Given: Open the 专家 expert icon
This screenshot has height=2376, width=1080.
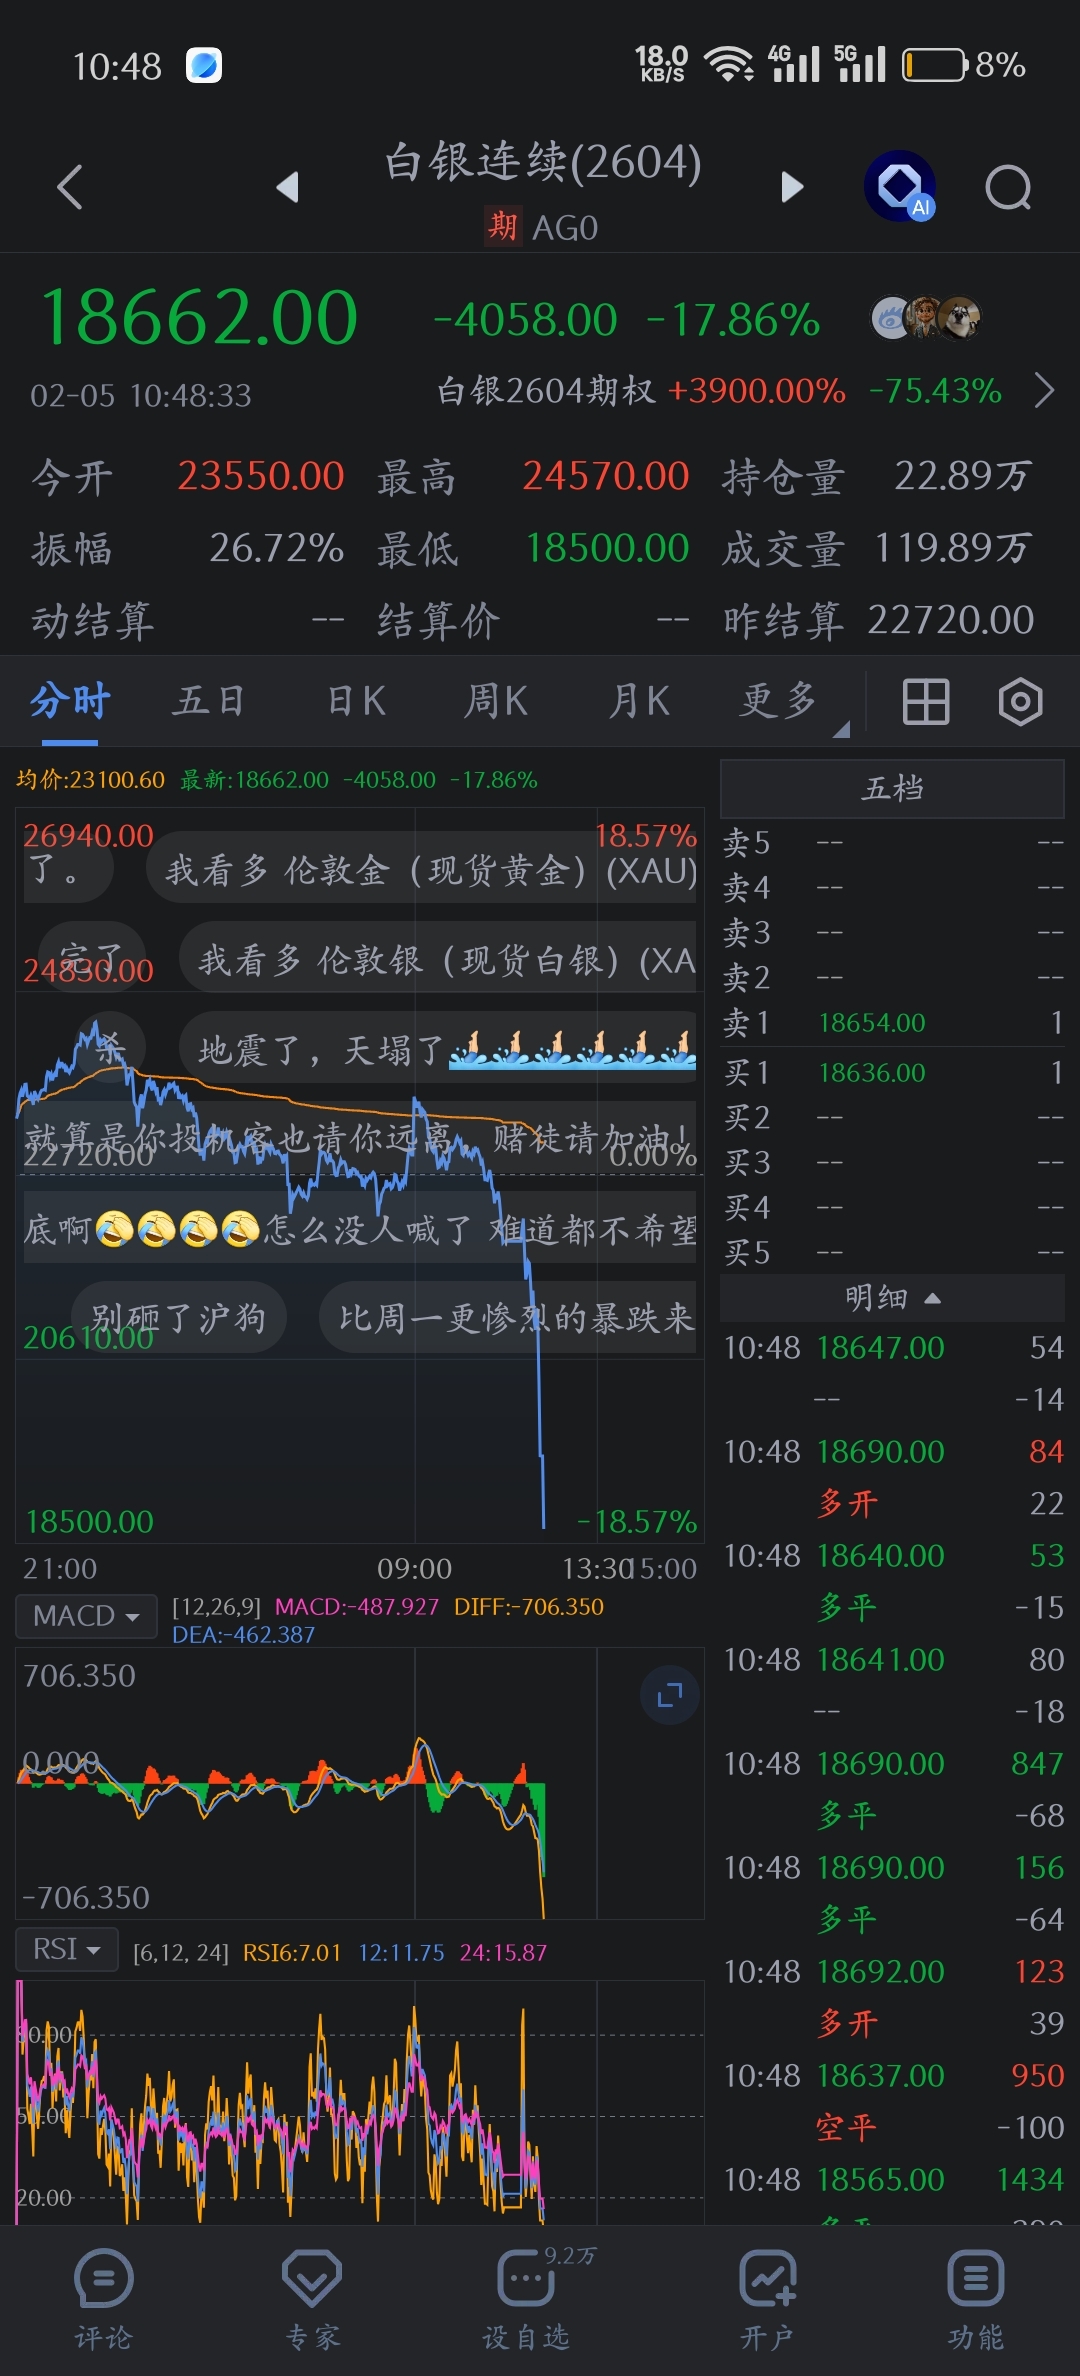Looking at the screenshot, I should tap(312, 2298).
